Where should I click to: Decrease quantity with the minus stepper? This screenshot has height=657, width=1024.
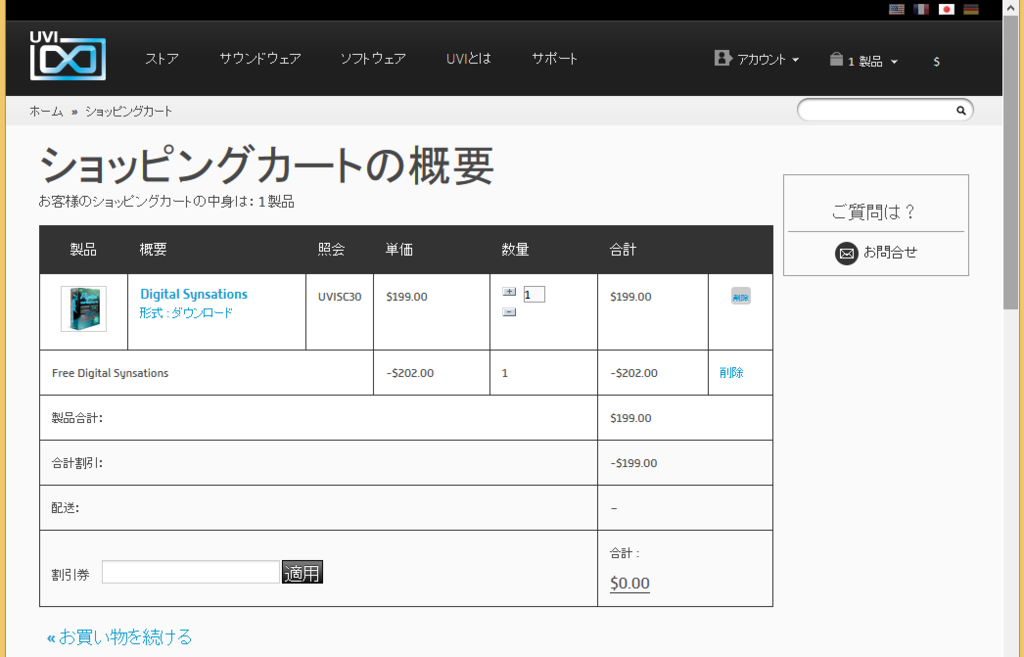coord(509,312)
